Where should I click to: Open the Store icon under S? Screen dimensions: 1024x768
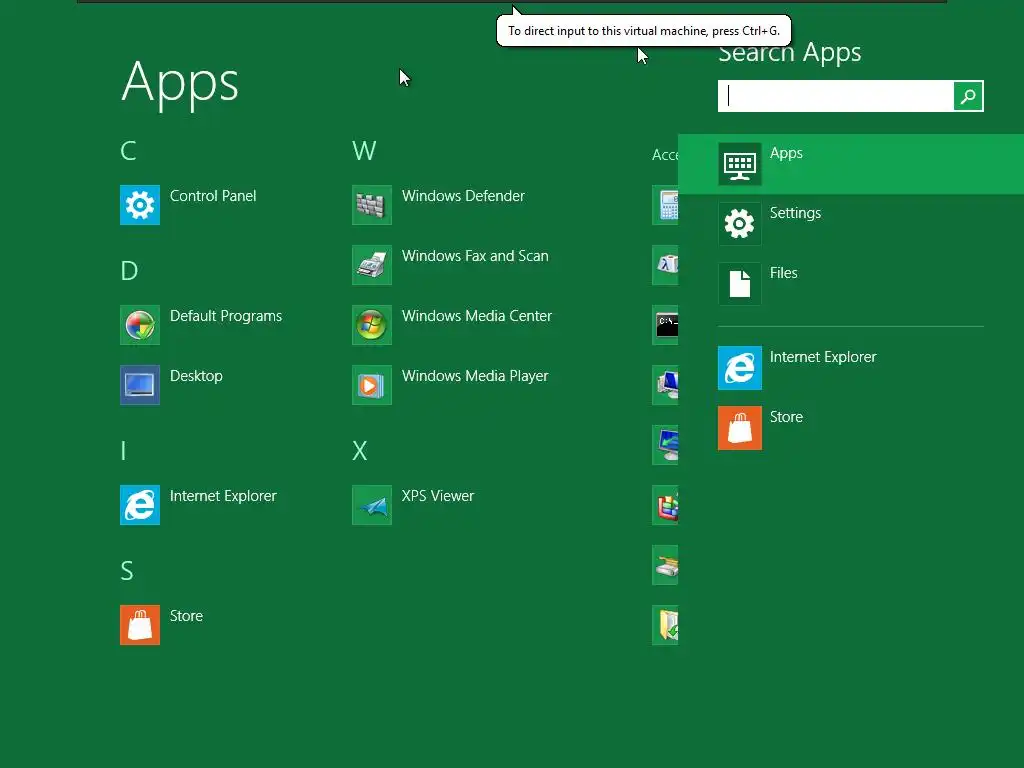tap(140, 625)
